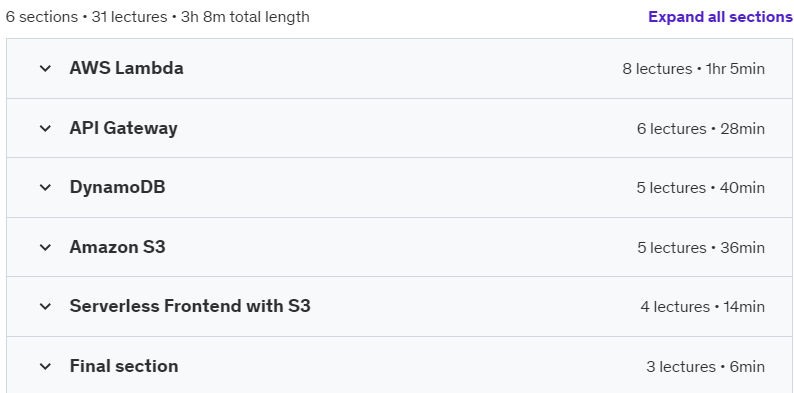Expand the DynamoDB section chevron
Image resolution: width=794 pixels, height=393 pixels.
point(46,187)
